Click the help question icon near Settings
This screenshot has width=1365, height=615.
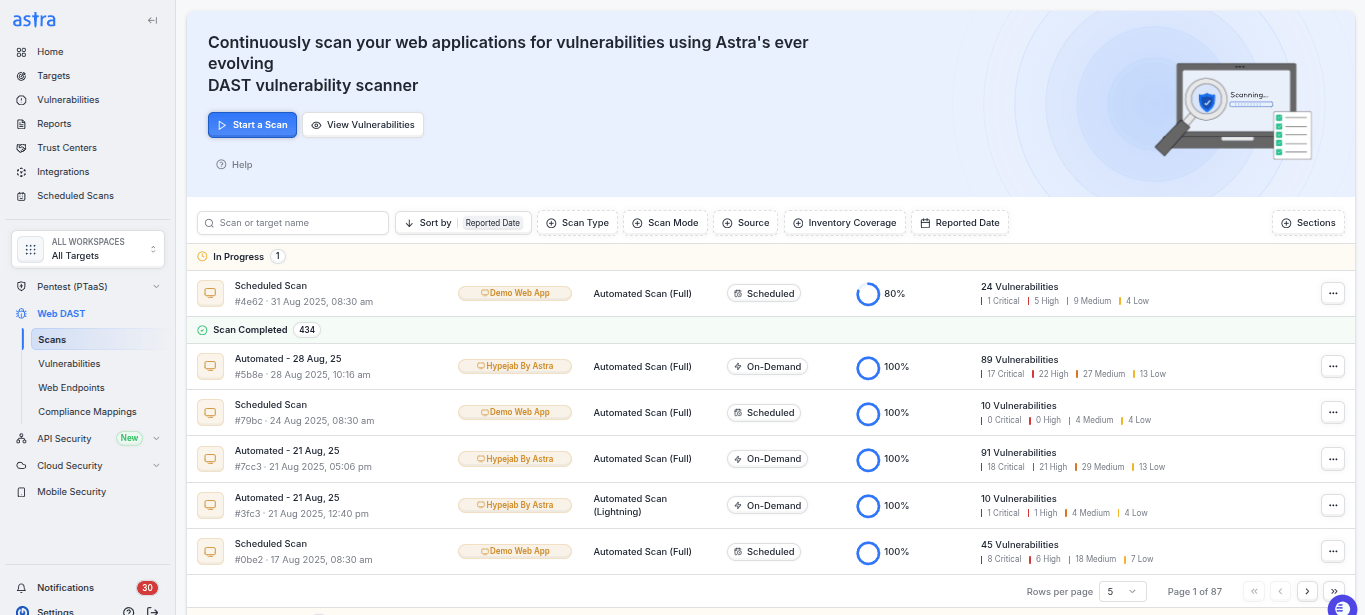[x=128, y=611]
